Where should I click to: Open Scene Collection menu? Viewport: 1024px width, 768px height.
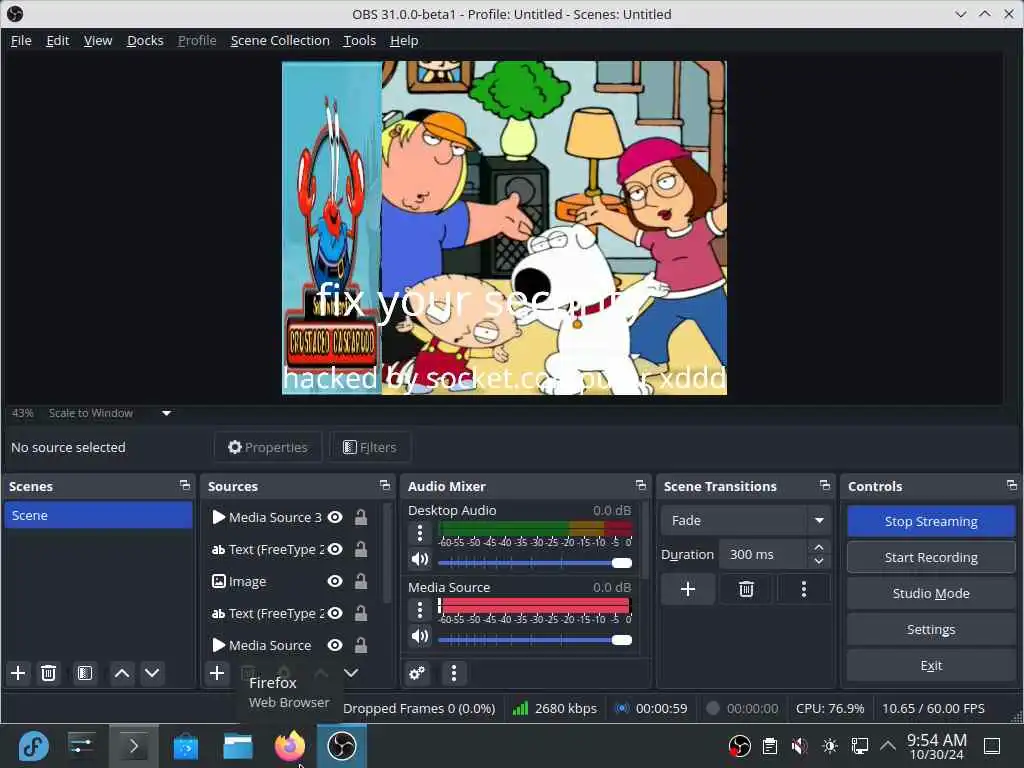tap(280, 40)
